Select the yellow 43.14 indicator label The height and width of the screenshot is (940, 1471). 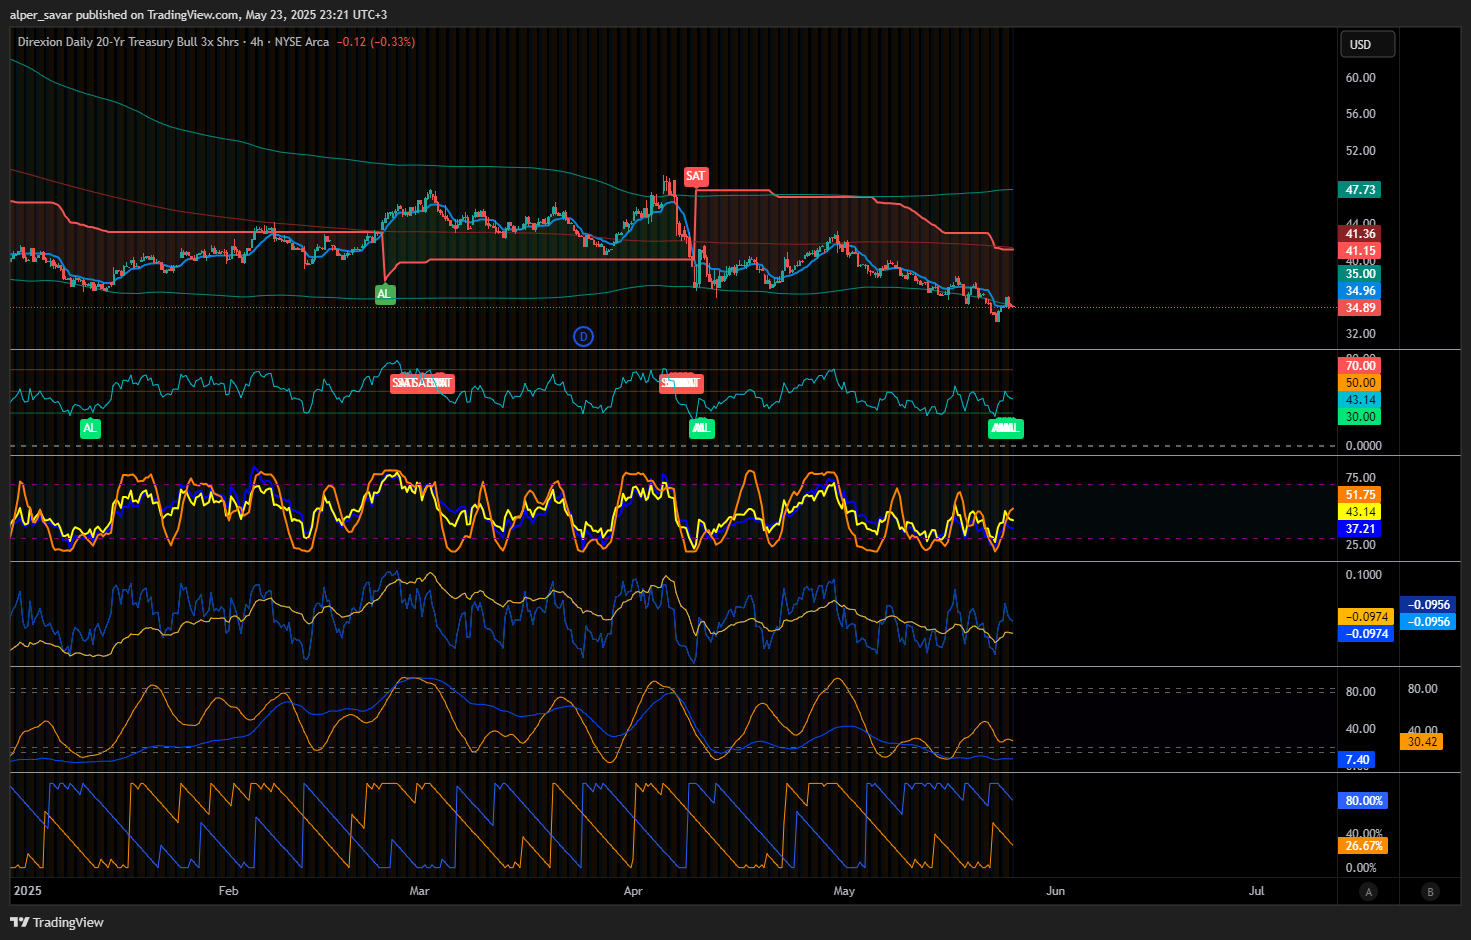tap(1360, 512)
